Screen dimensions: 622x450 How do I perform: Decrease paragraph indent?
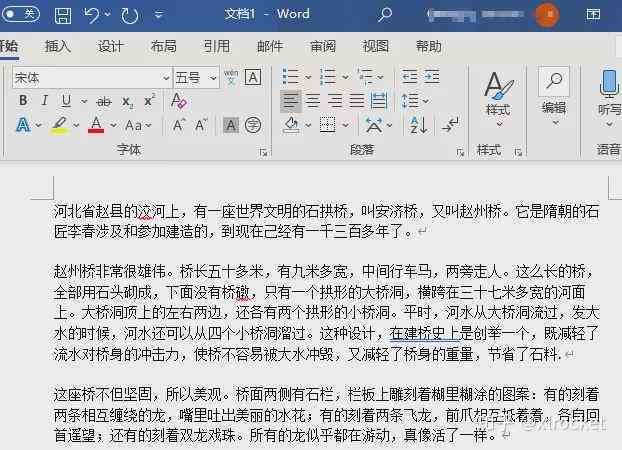click(409, 76)
